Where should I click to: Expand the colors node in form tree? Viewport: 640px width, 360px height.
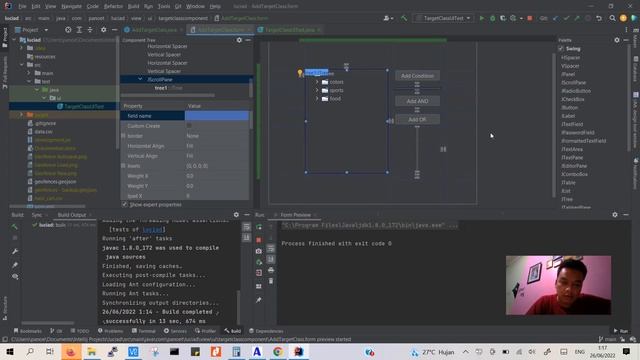(317, 82)
